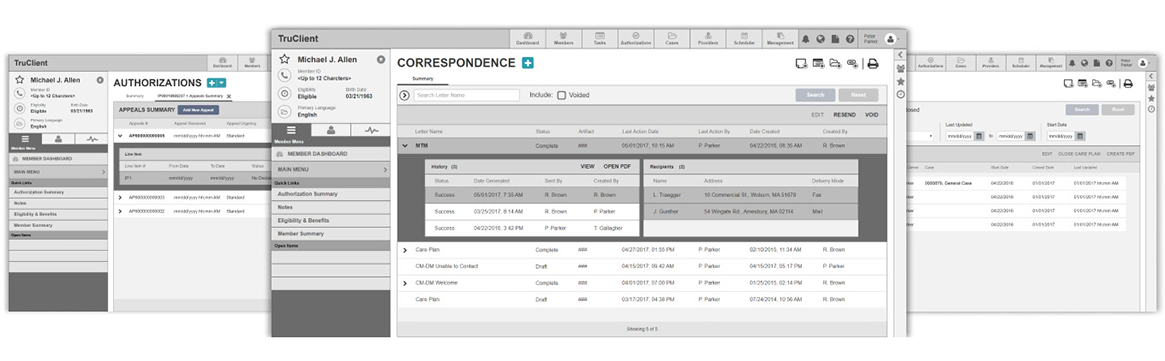Click document icon in Correspondence window header
The image size is (1165, 361).
point(835,39)
